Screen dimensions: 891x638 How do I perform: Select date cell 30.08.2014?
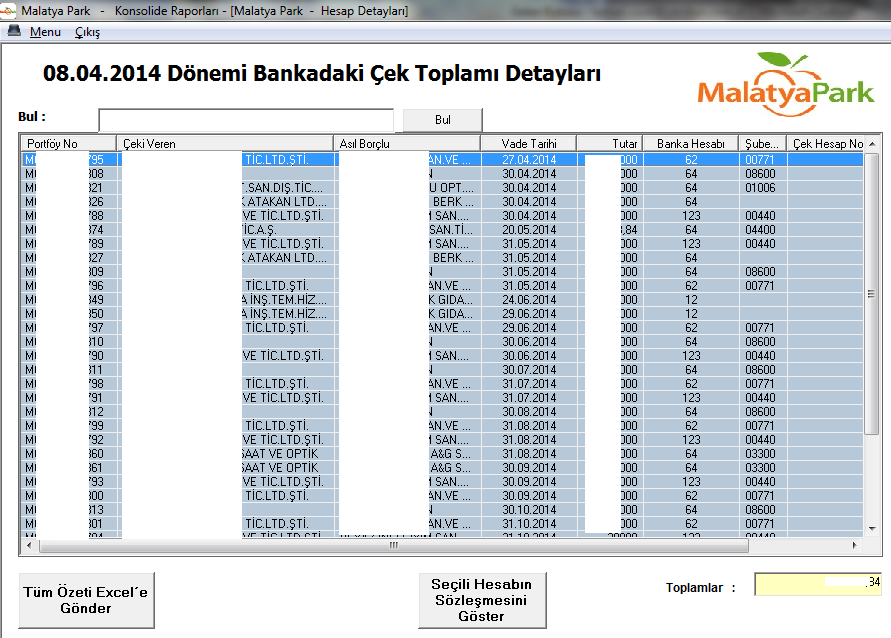(x=529, y=411)
